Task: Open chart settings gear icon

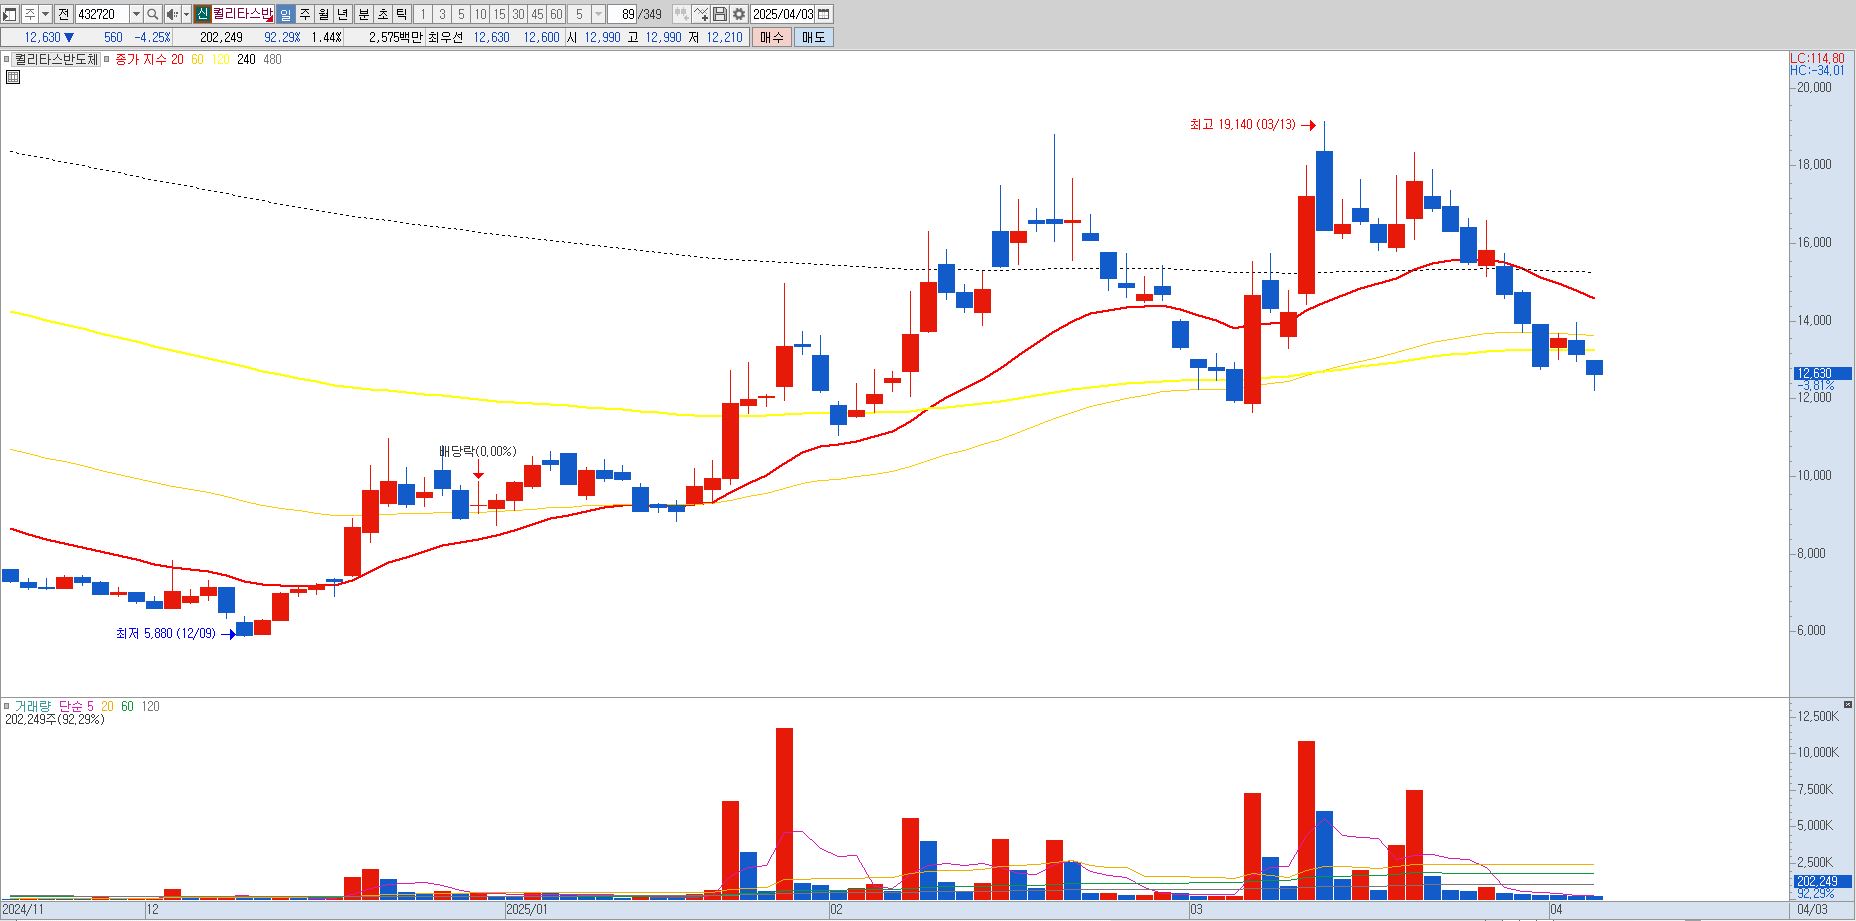Action: 739,14
